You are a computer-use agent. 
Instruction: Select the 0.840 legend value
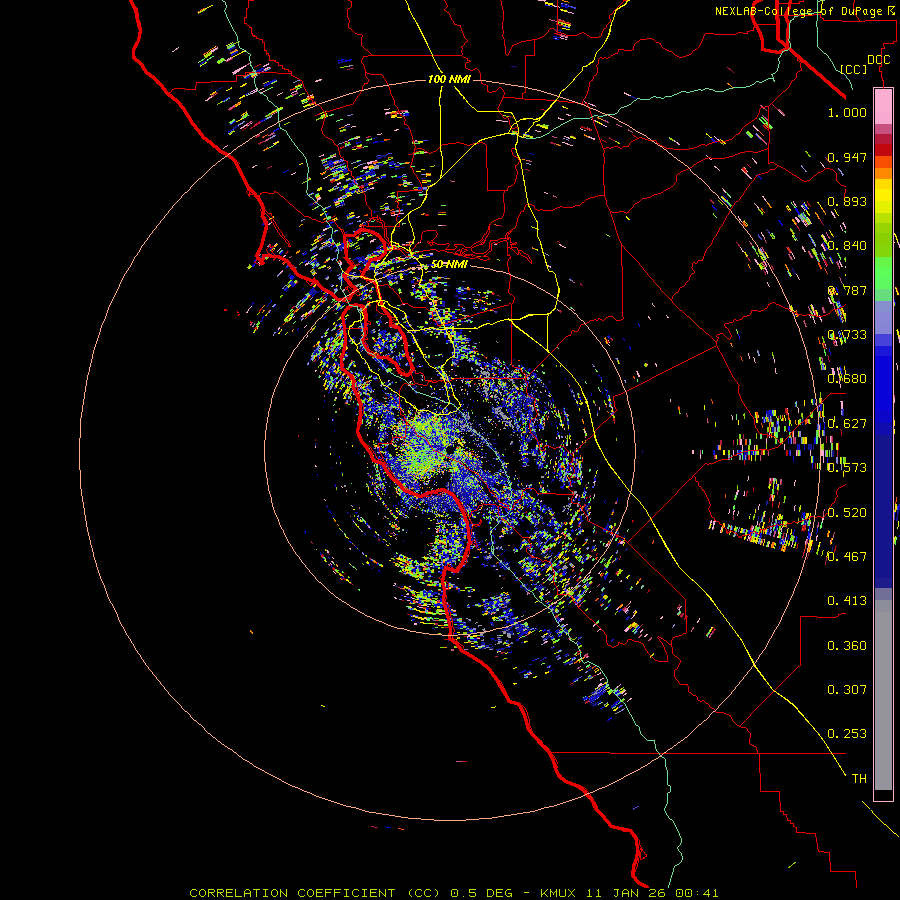847,246
